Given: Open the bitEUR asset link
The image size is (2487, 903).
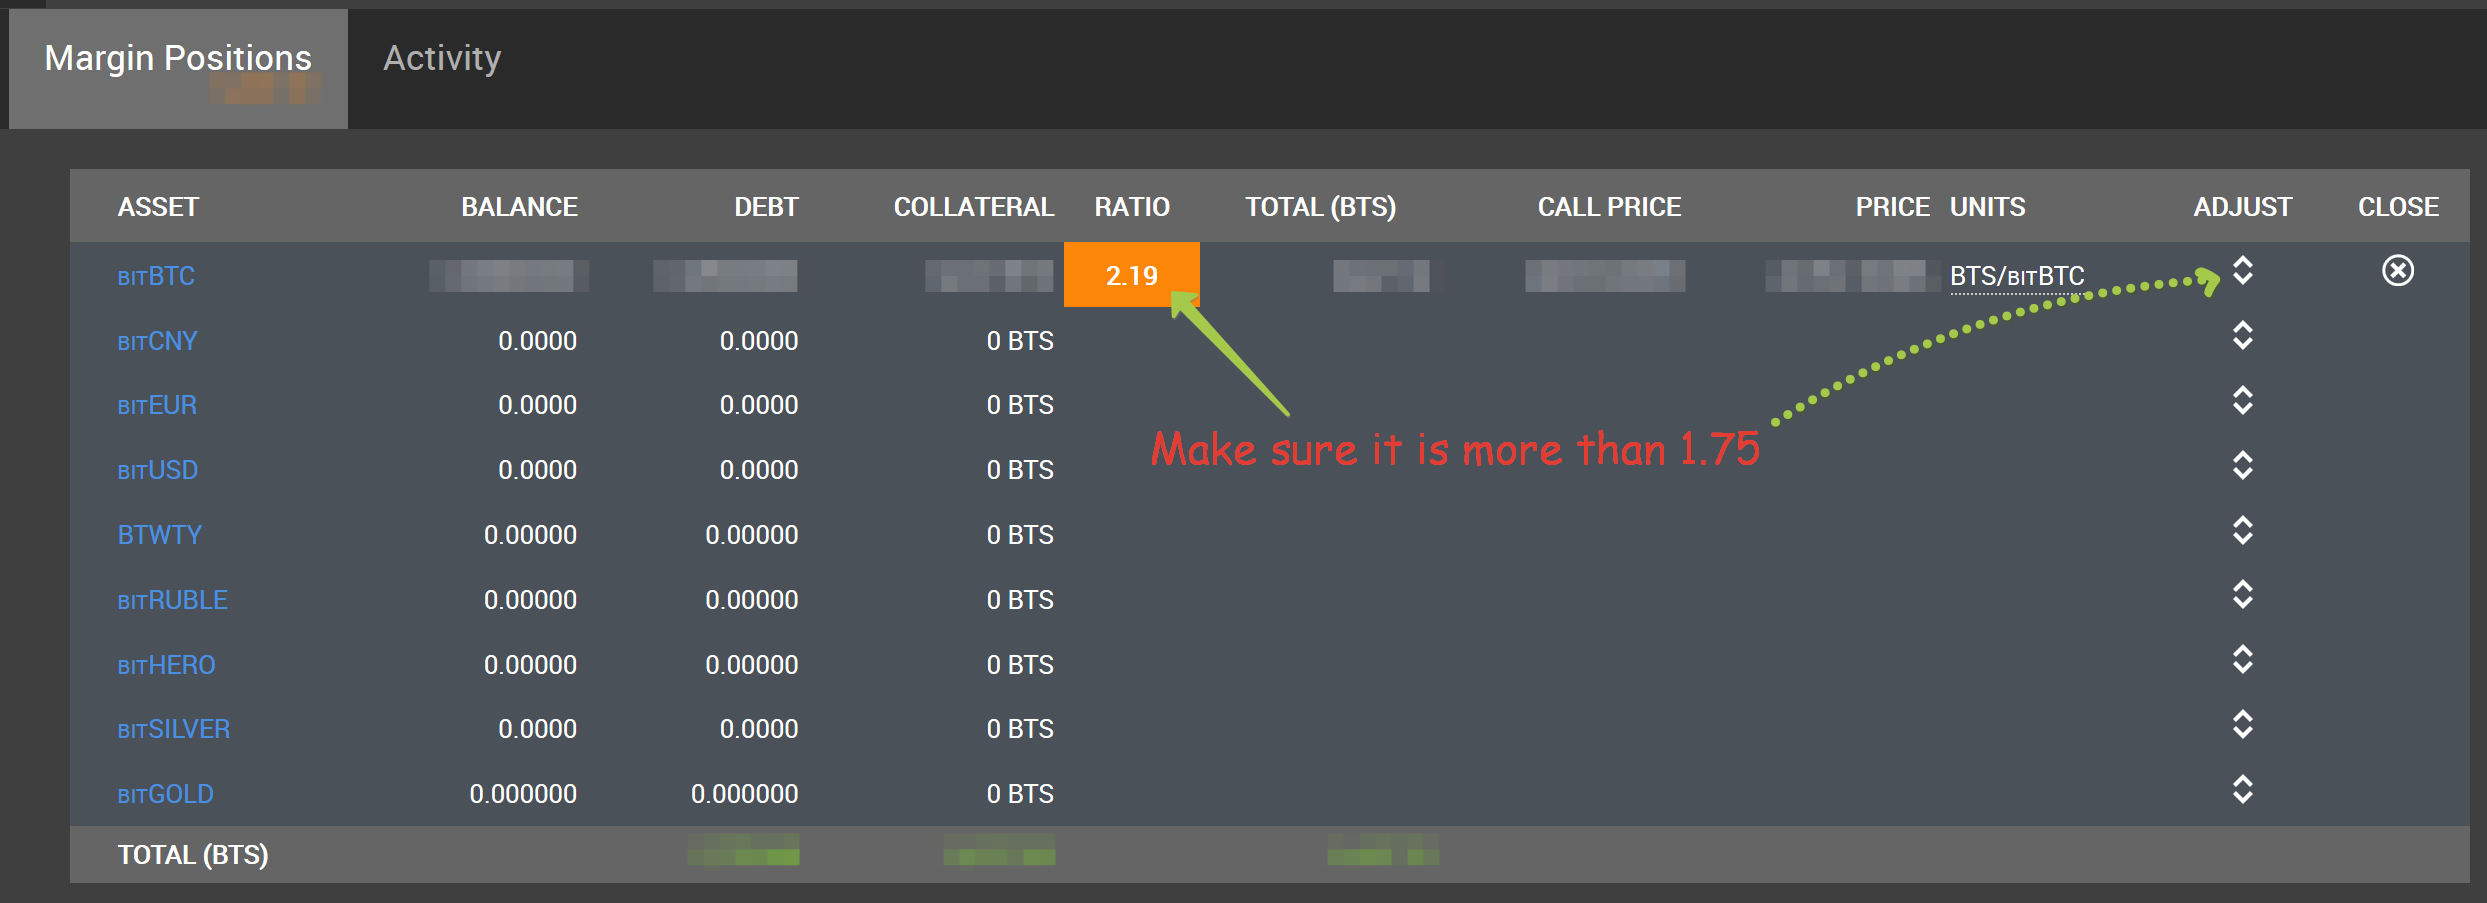Looking at the screenshot, I should tap(157, 406).
